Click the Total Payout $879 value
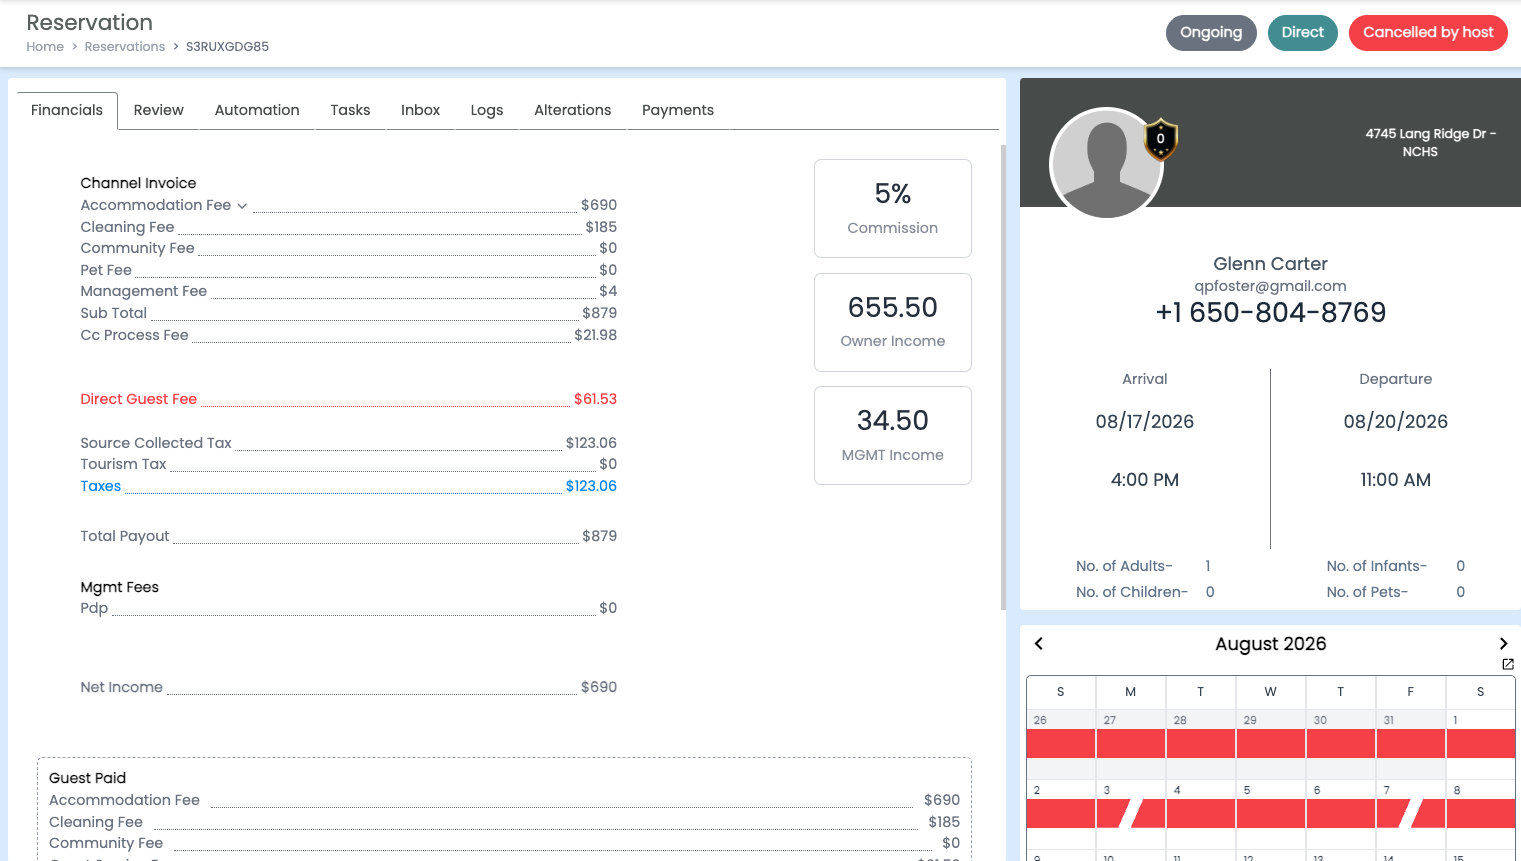The width and height of the screenshot is (1521, 861). [600, 536]
